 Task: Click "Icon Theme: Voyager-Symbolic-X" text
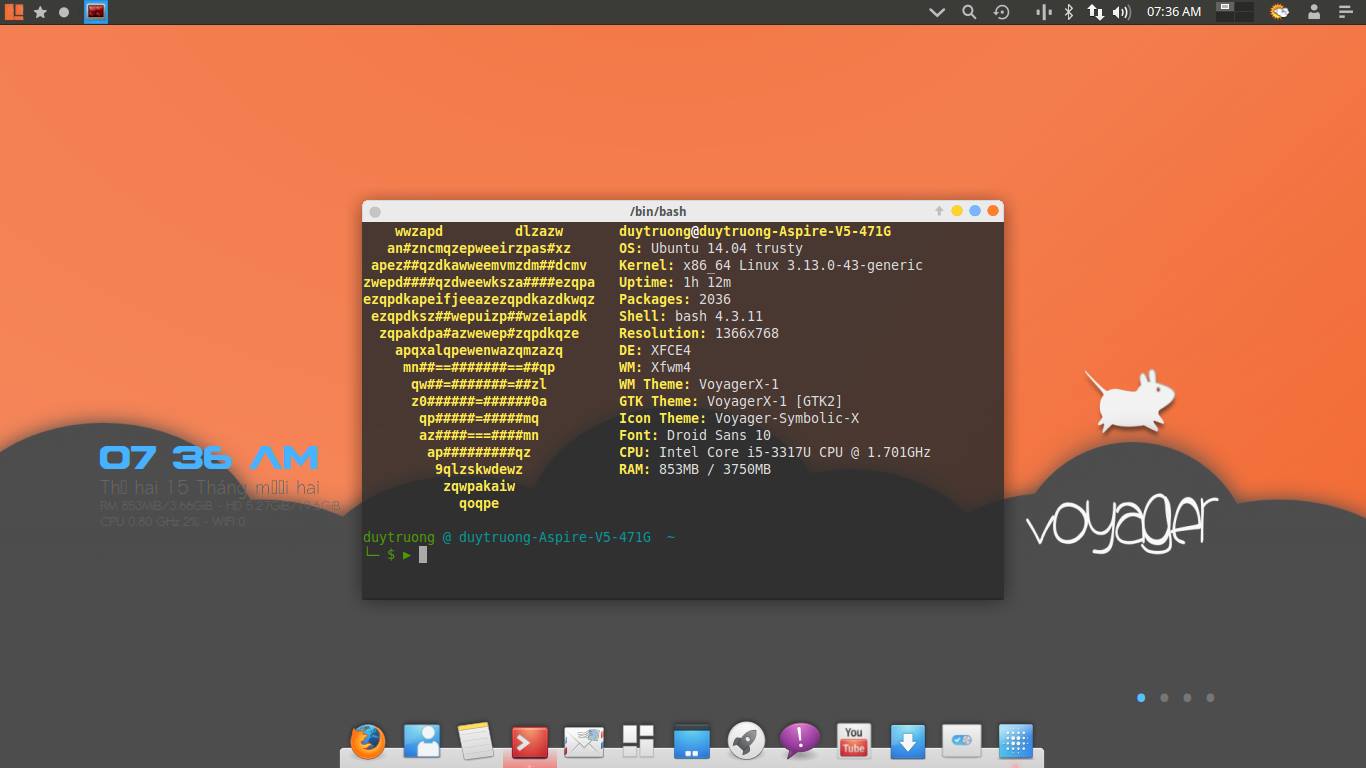(x=739, y=418)
